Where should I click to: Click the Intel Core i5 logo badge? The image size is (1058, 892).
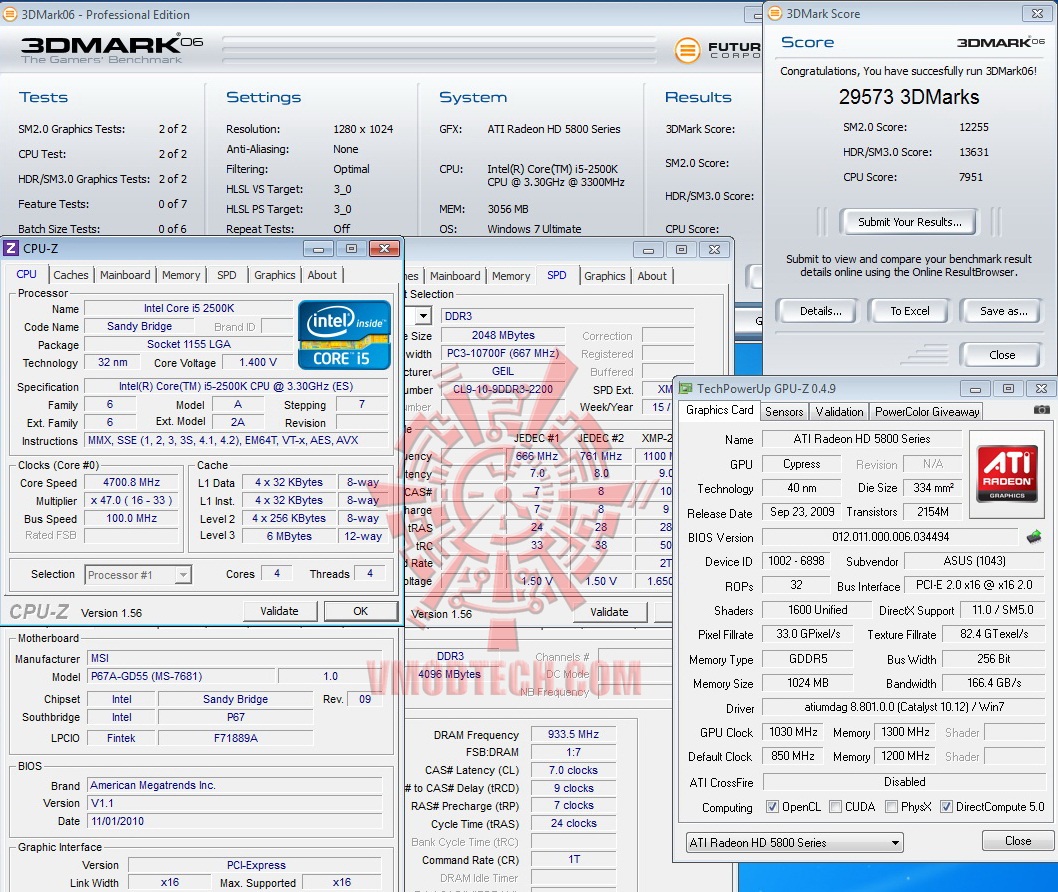tap(344, 335)
